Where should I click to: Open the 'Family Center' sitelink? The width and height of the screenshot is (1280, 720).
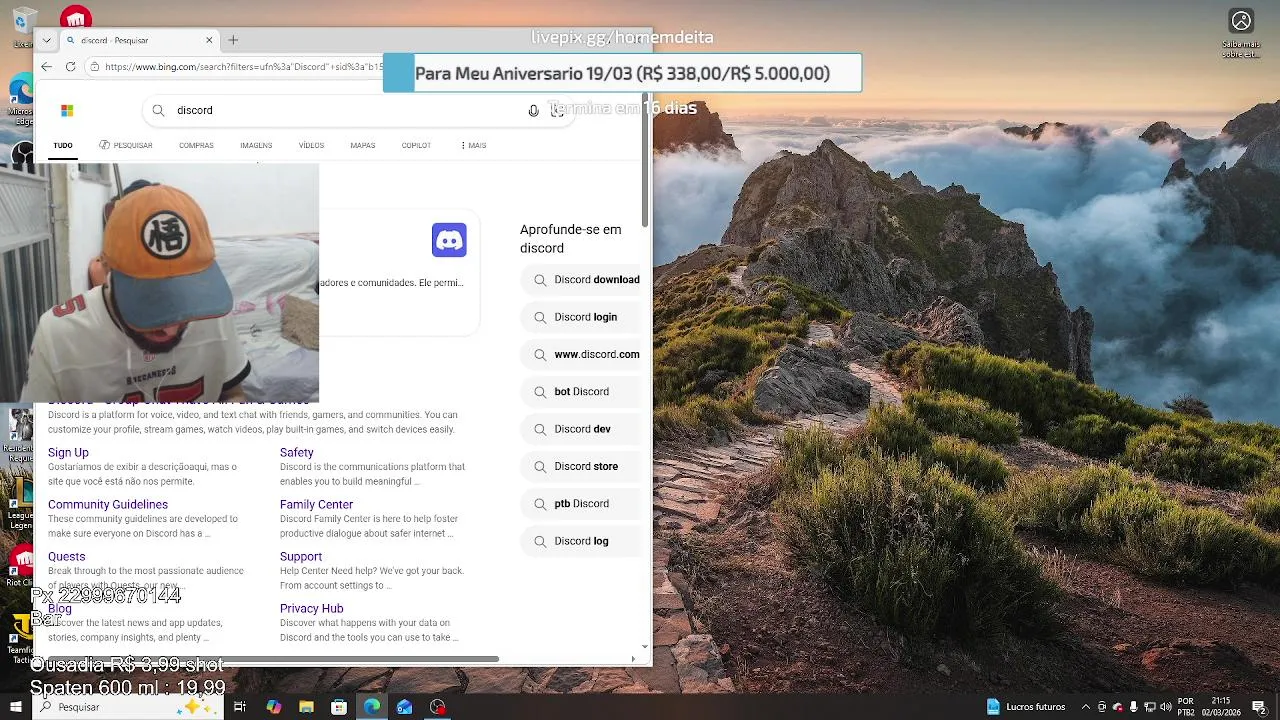point(316,505)
